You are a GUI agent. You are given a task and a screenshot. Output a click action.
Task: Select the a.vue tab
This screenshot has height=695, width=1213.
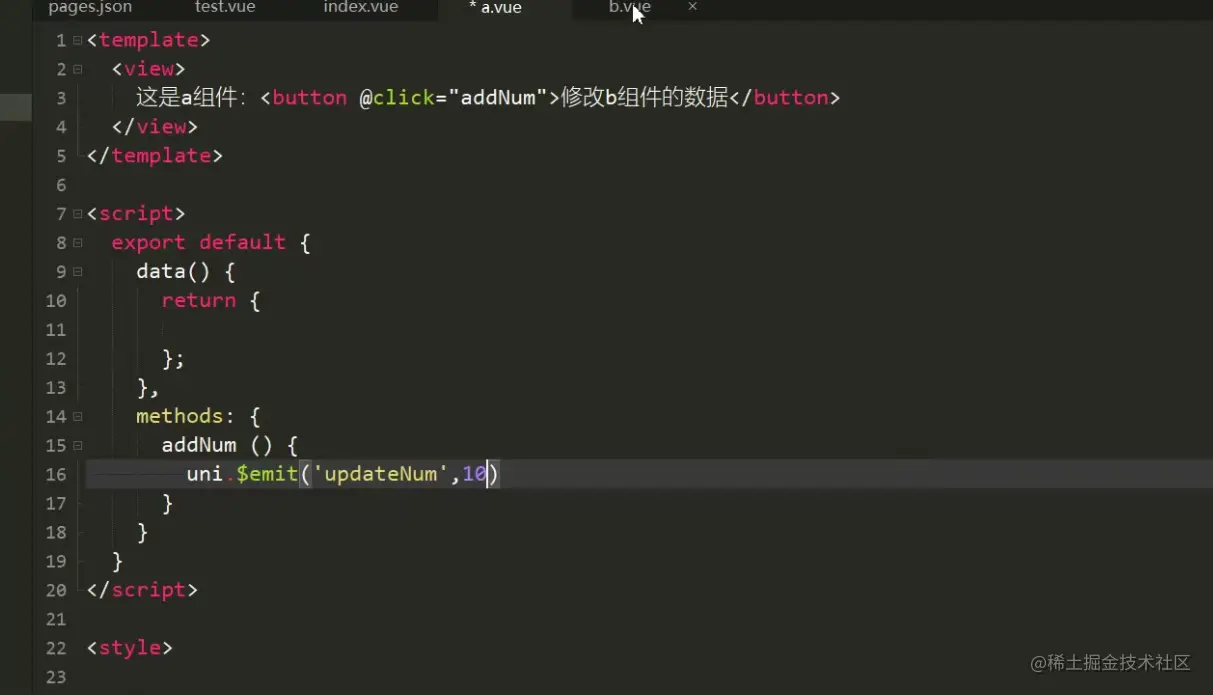[495, 8]
